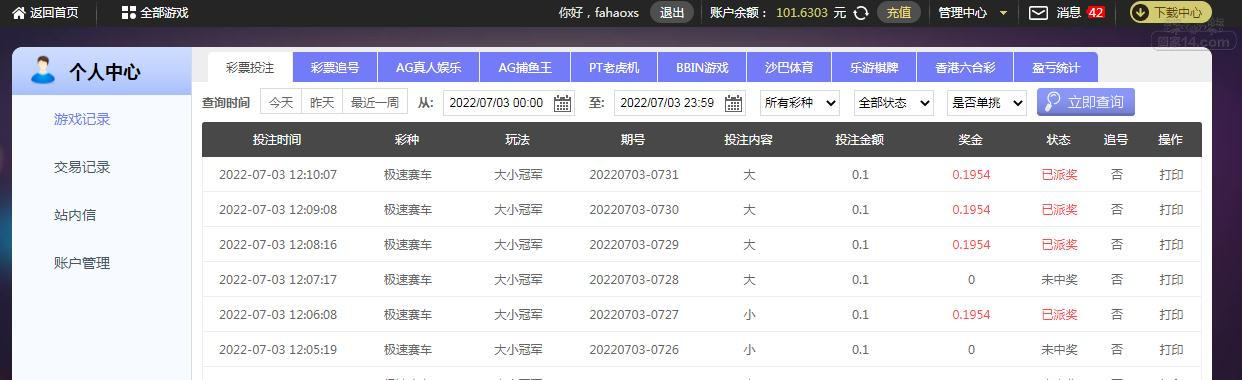Click 打印 for period 20220703-0730
The image size is (1242, 380).
[1171, 210]
